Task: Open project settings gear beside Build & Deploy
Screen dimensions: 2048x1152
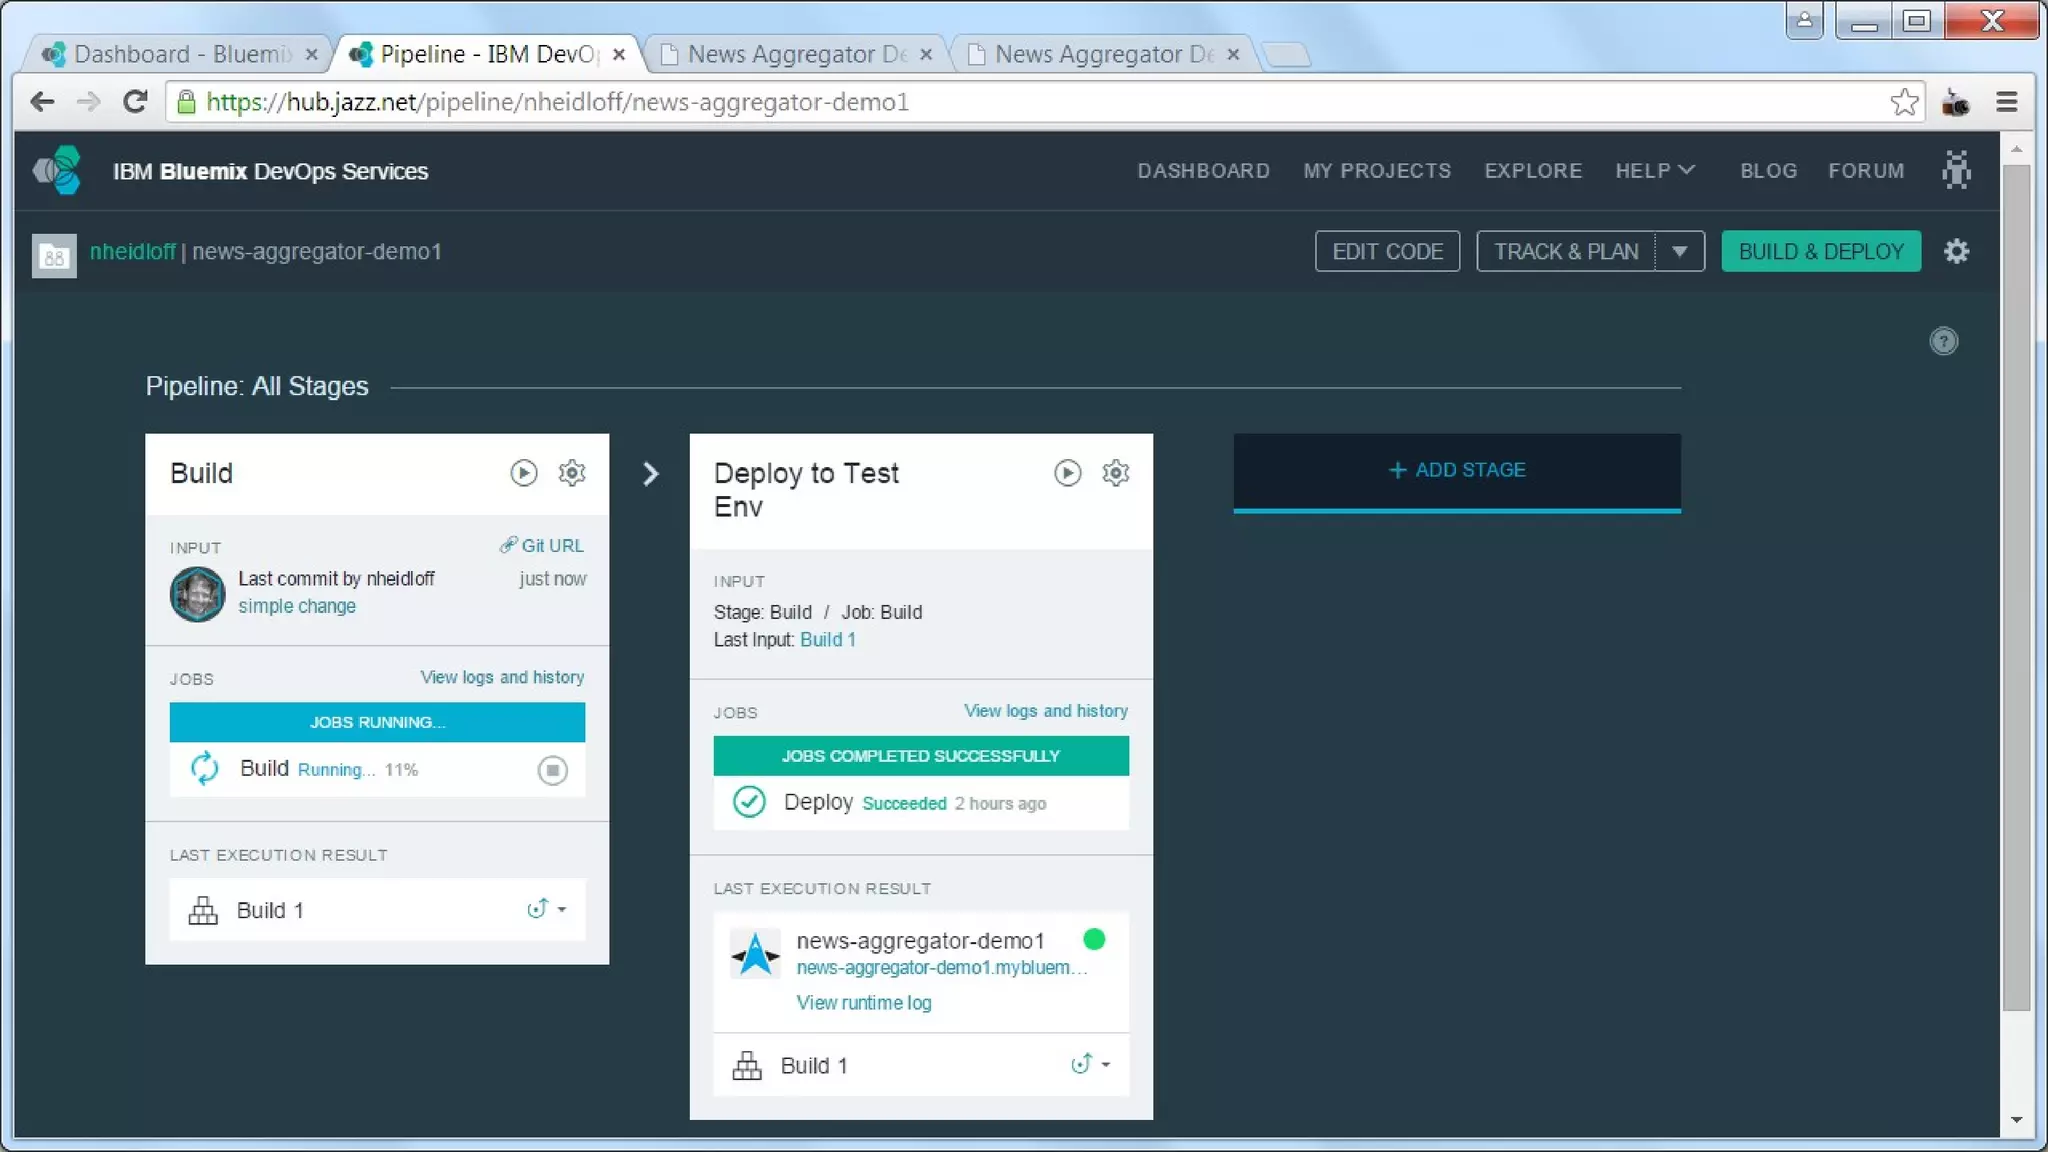Action: pos(1956,252)
